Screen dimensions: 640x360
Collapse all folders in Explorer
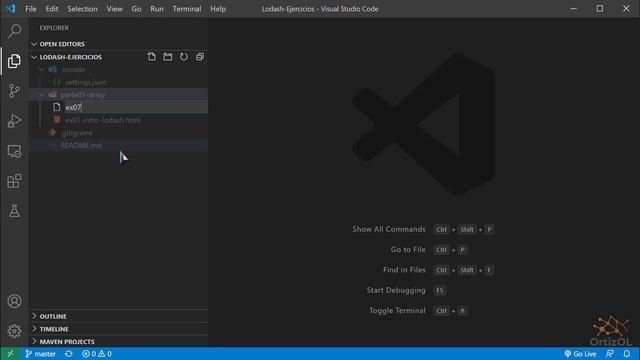(200, 57)
